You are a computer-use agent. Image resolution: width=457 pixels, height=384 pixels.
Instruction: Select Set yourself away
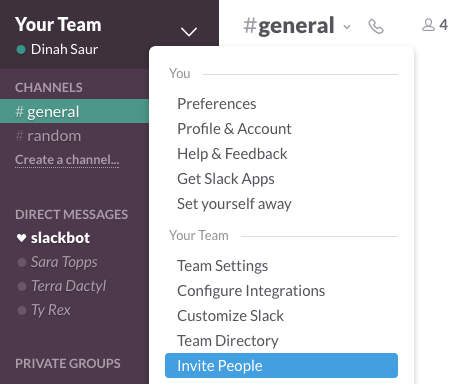tap(234, 204)
